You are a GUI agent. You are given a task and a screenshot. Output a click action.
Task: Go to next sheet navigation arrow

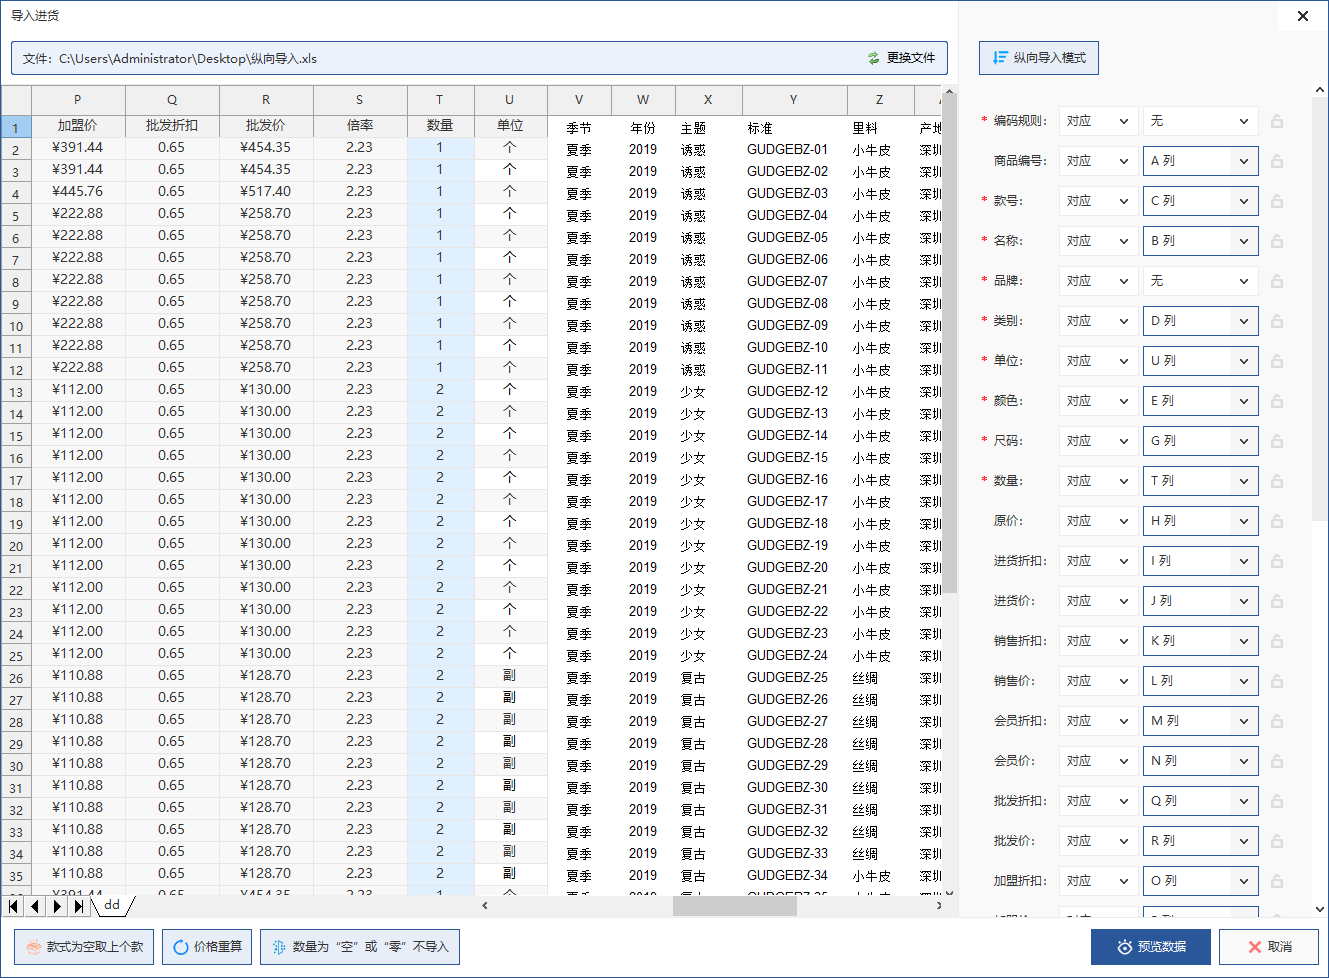pos(57,906)
